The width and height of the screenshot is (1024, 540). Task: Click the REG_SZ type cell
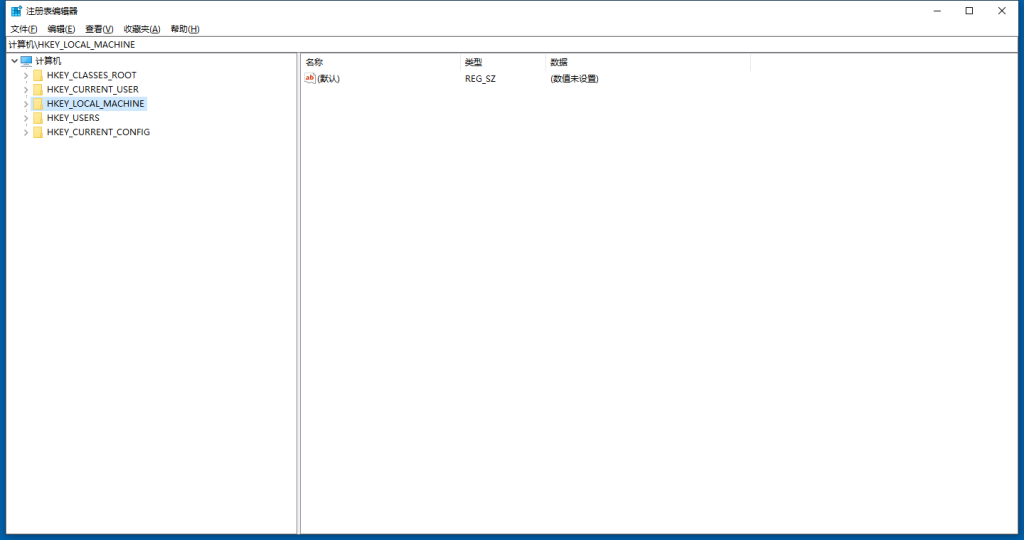[480, 79]
